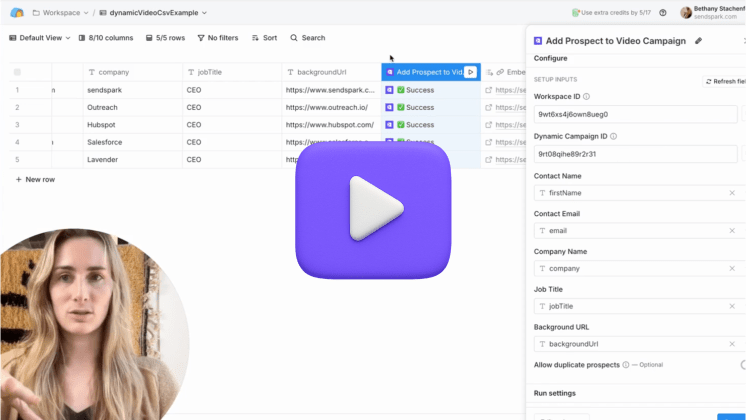
Task: Select the Hubspot company cell
Action: [x=133, y=125]
